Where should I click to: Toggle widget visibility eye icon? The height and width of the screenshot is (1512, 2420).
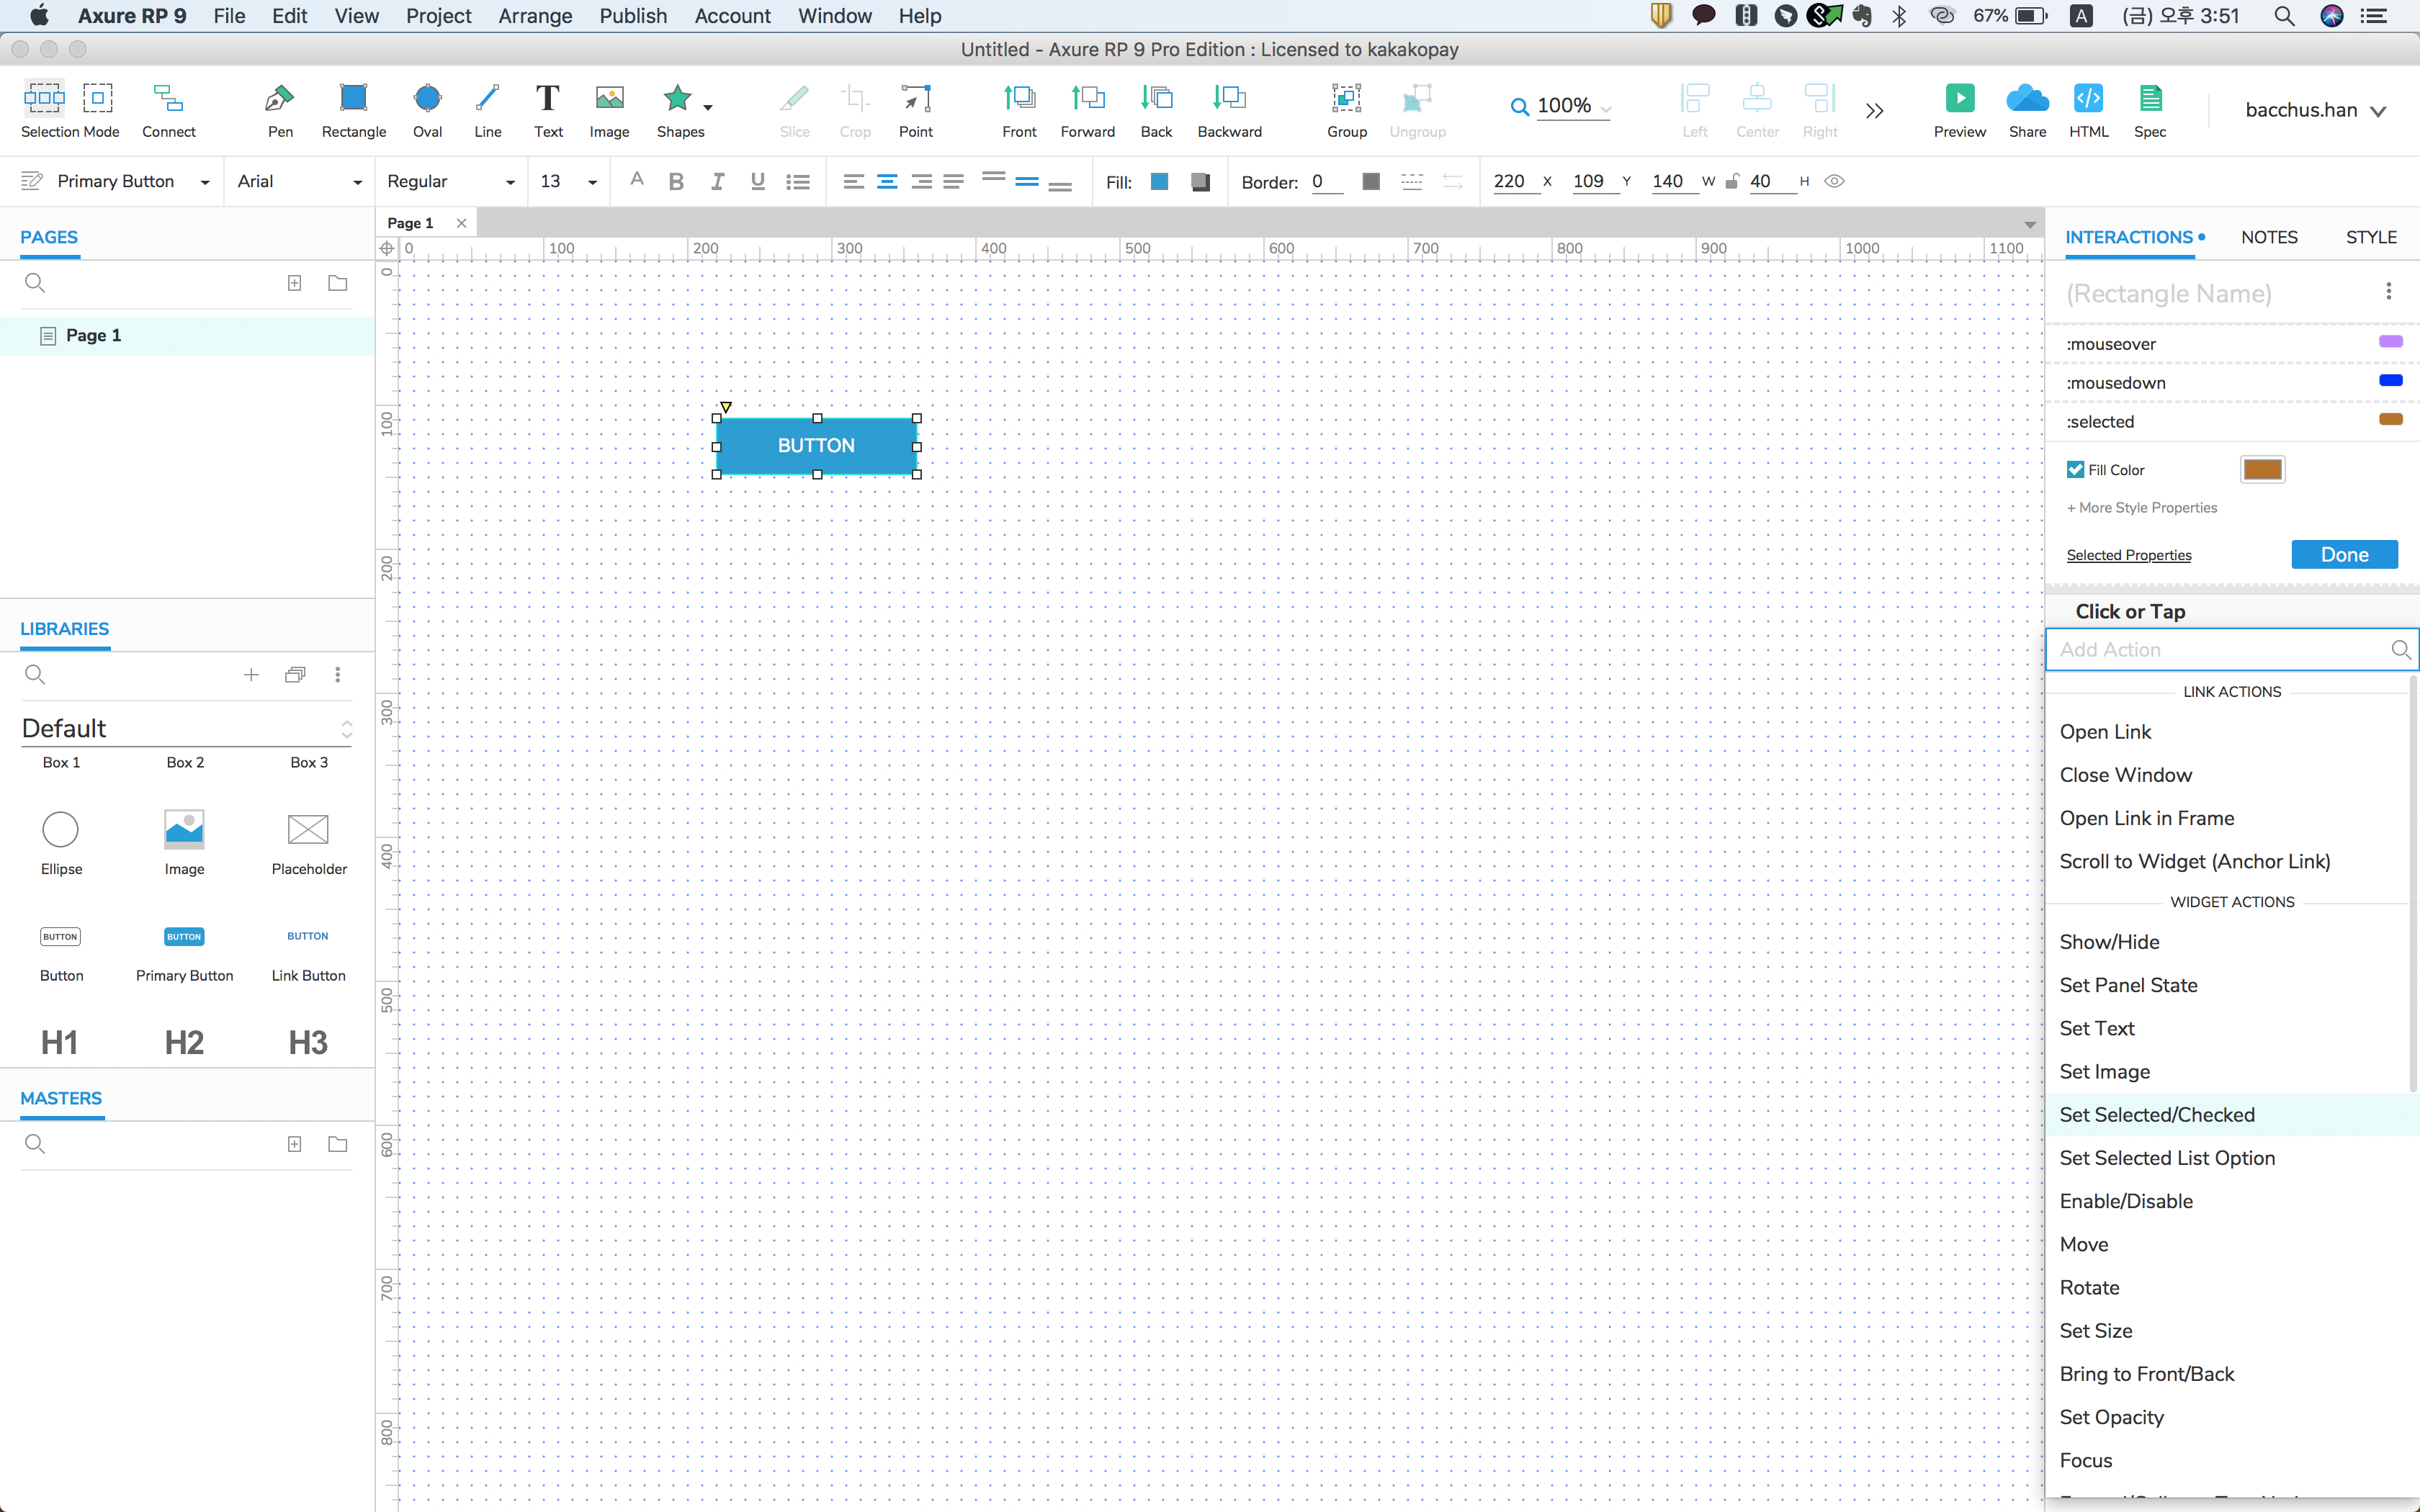[x=1834, y=181]
